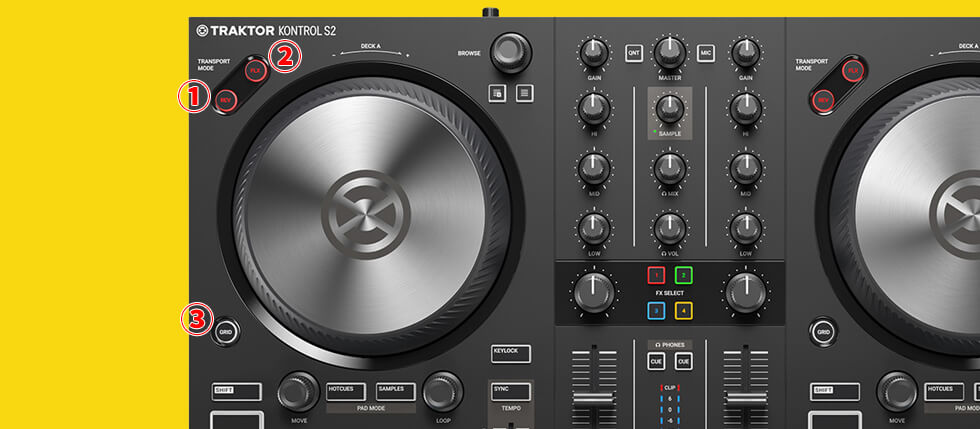Click the right channel GAIN knob

click(x=746, y=54)
